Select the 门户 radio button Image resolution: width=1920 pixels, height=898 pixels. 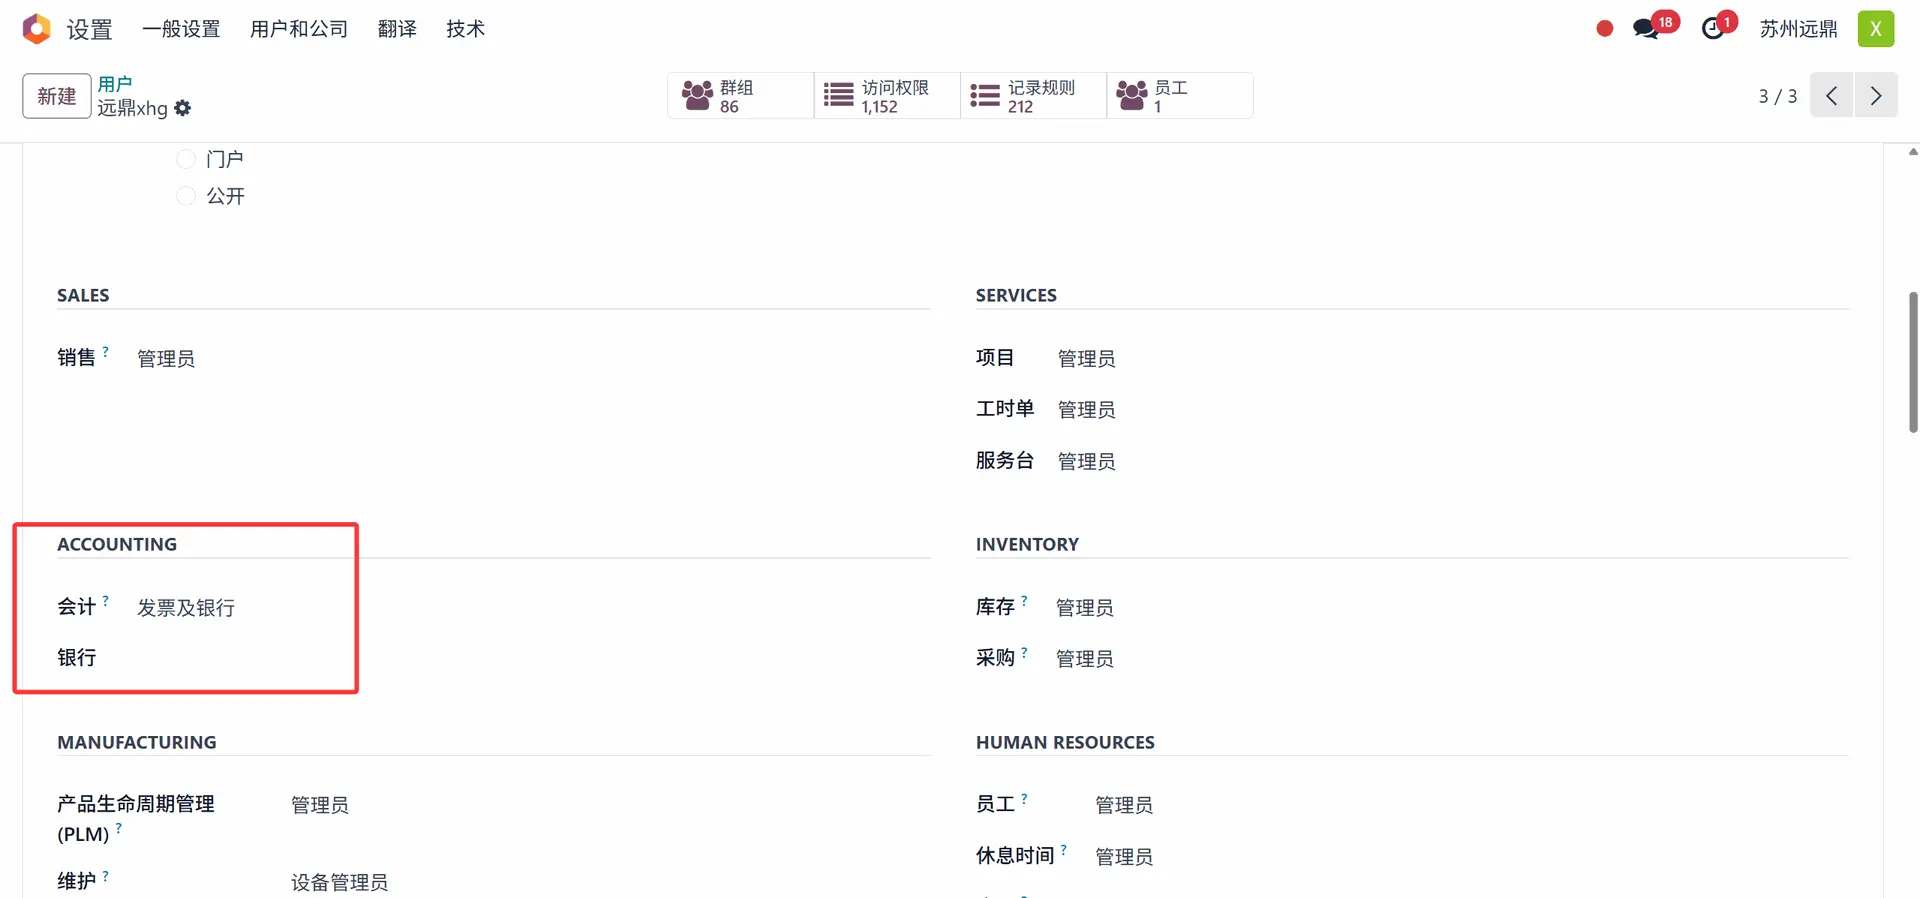coord(186,159)
